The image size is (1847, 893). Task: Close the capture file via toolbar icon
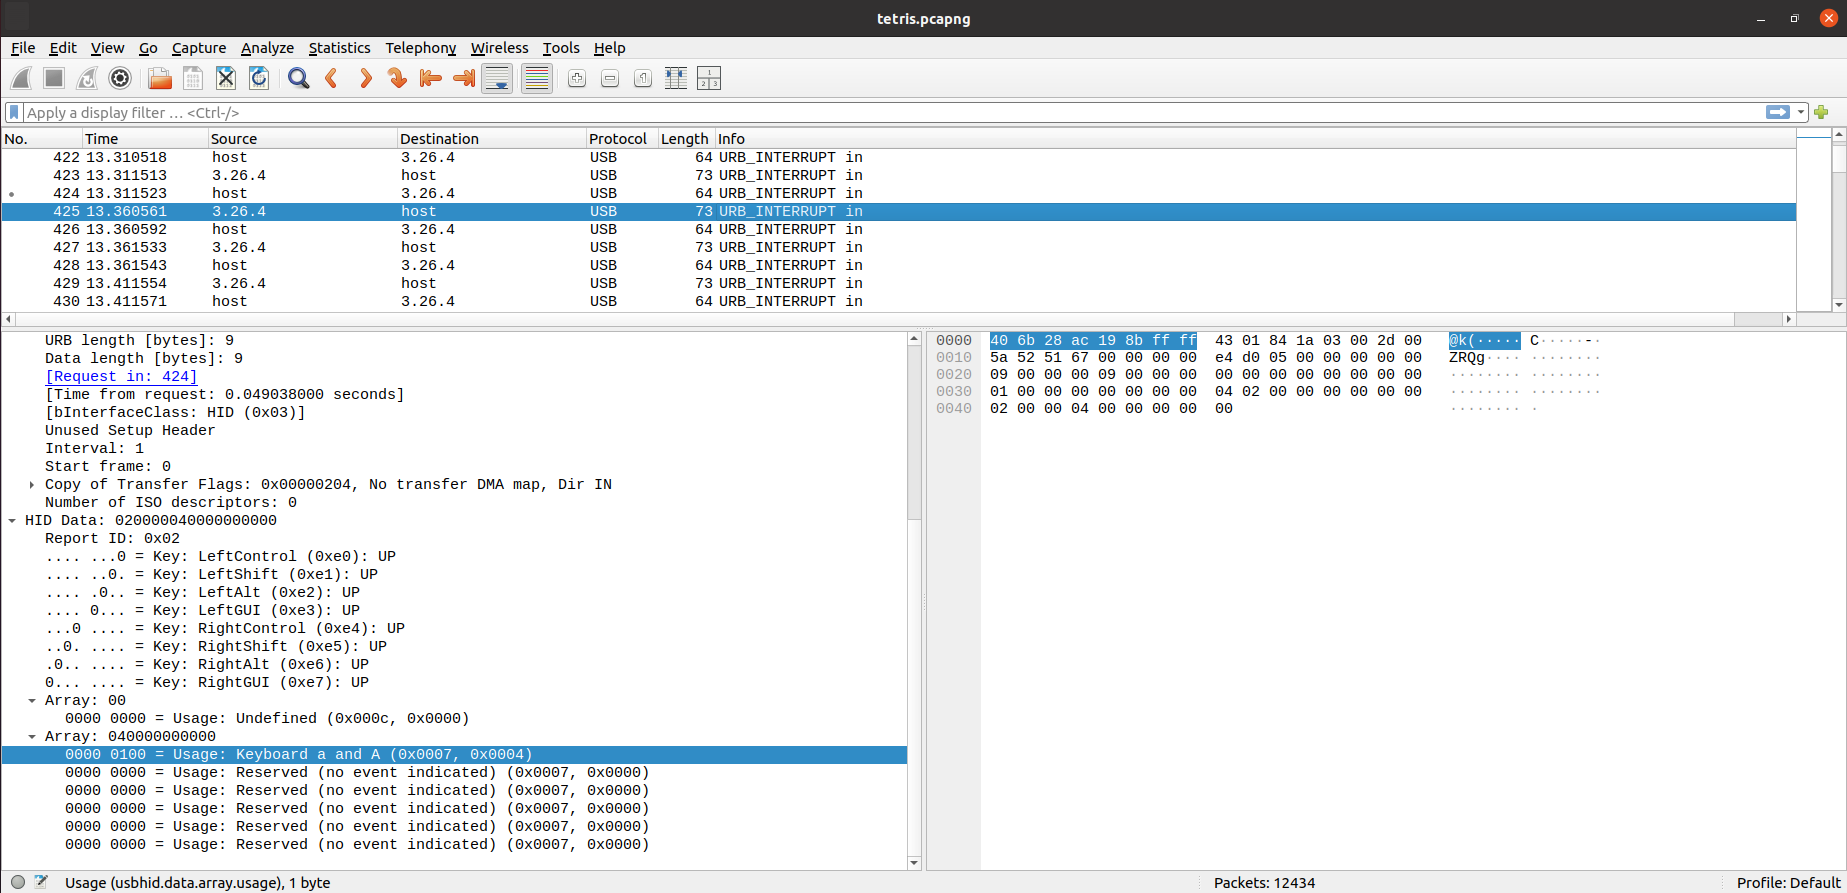pyautogui.click(x=226, y=78)
